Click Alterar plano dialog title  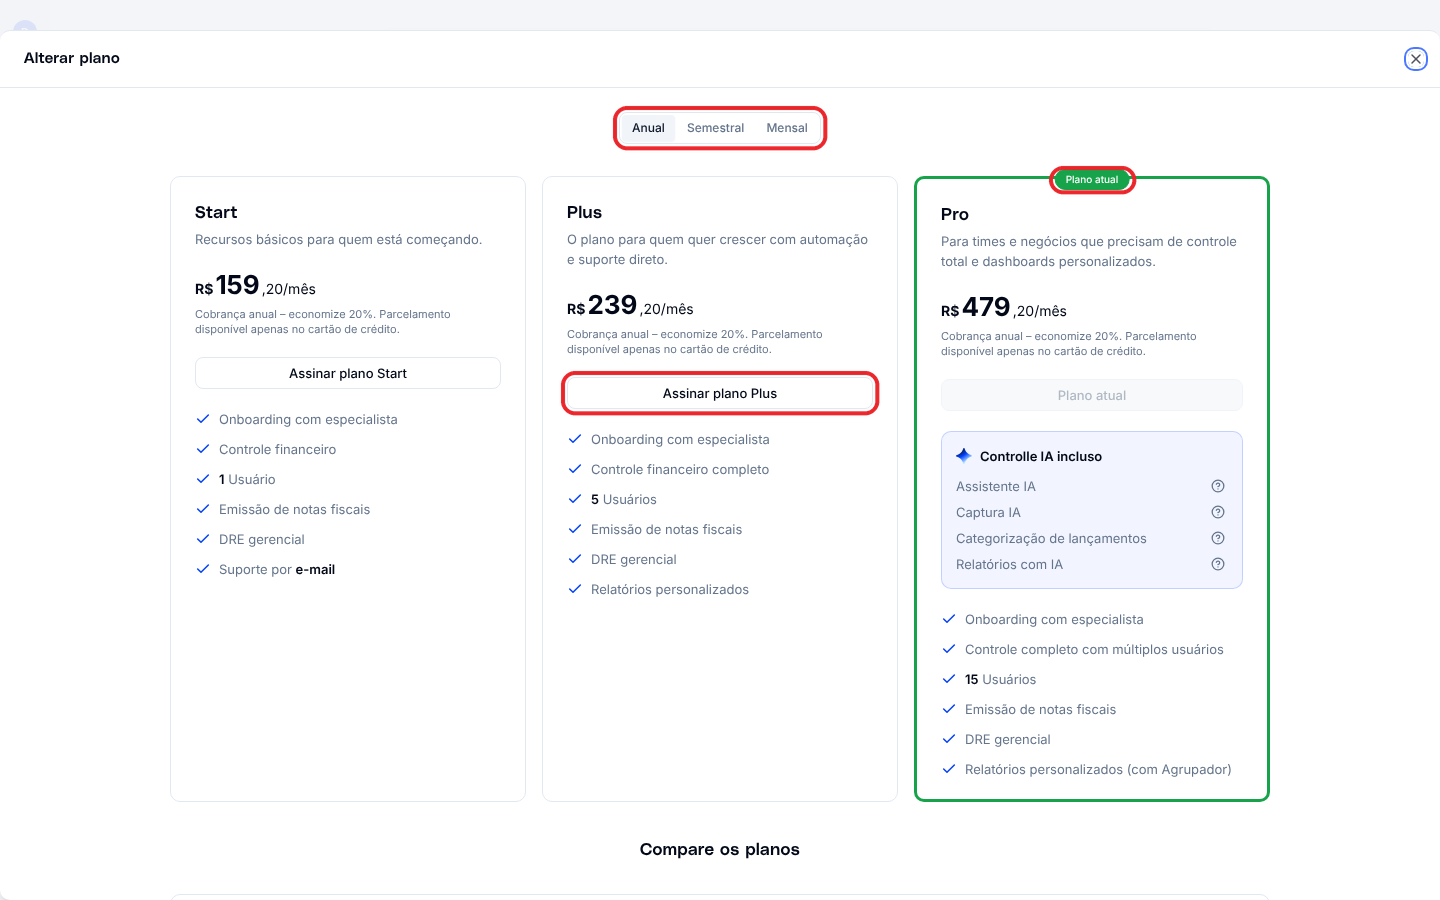[x=72, y=58]
